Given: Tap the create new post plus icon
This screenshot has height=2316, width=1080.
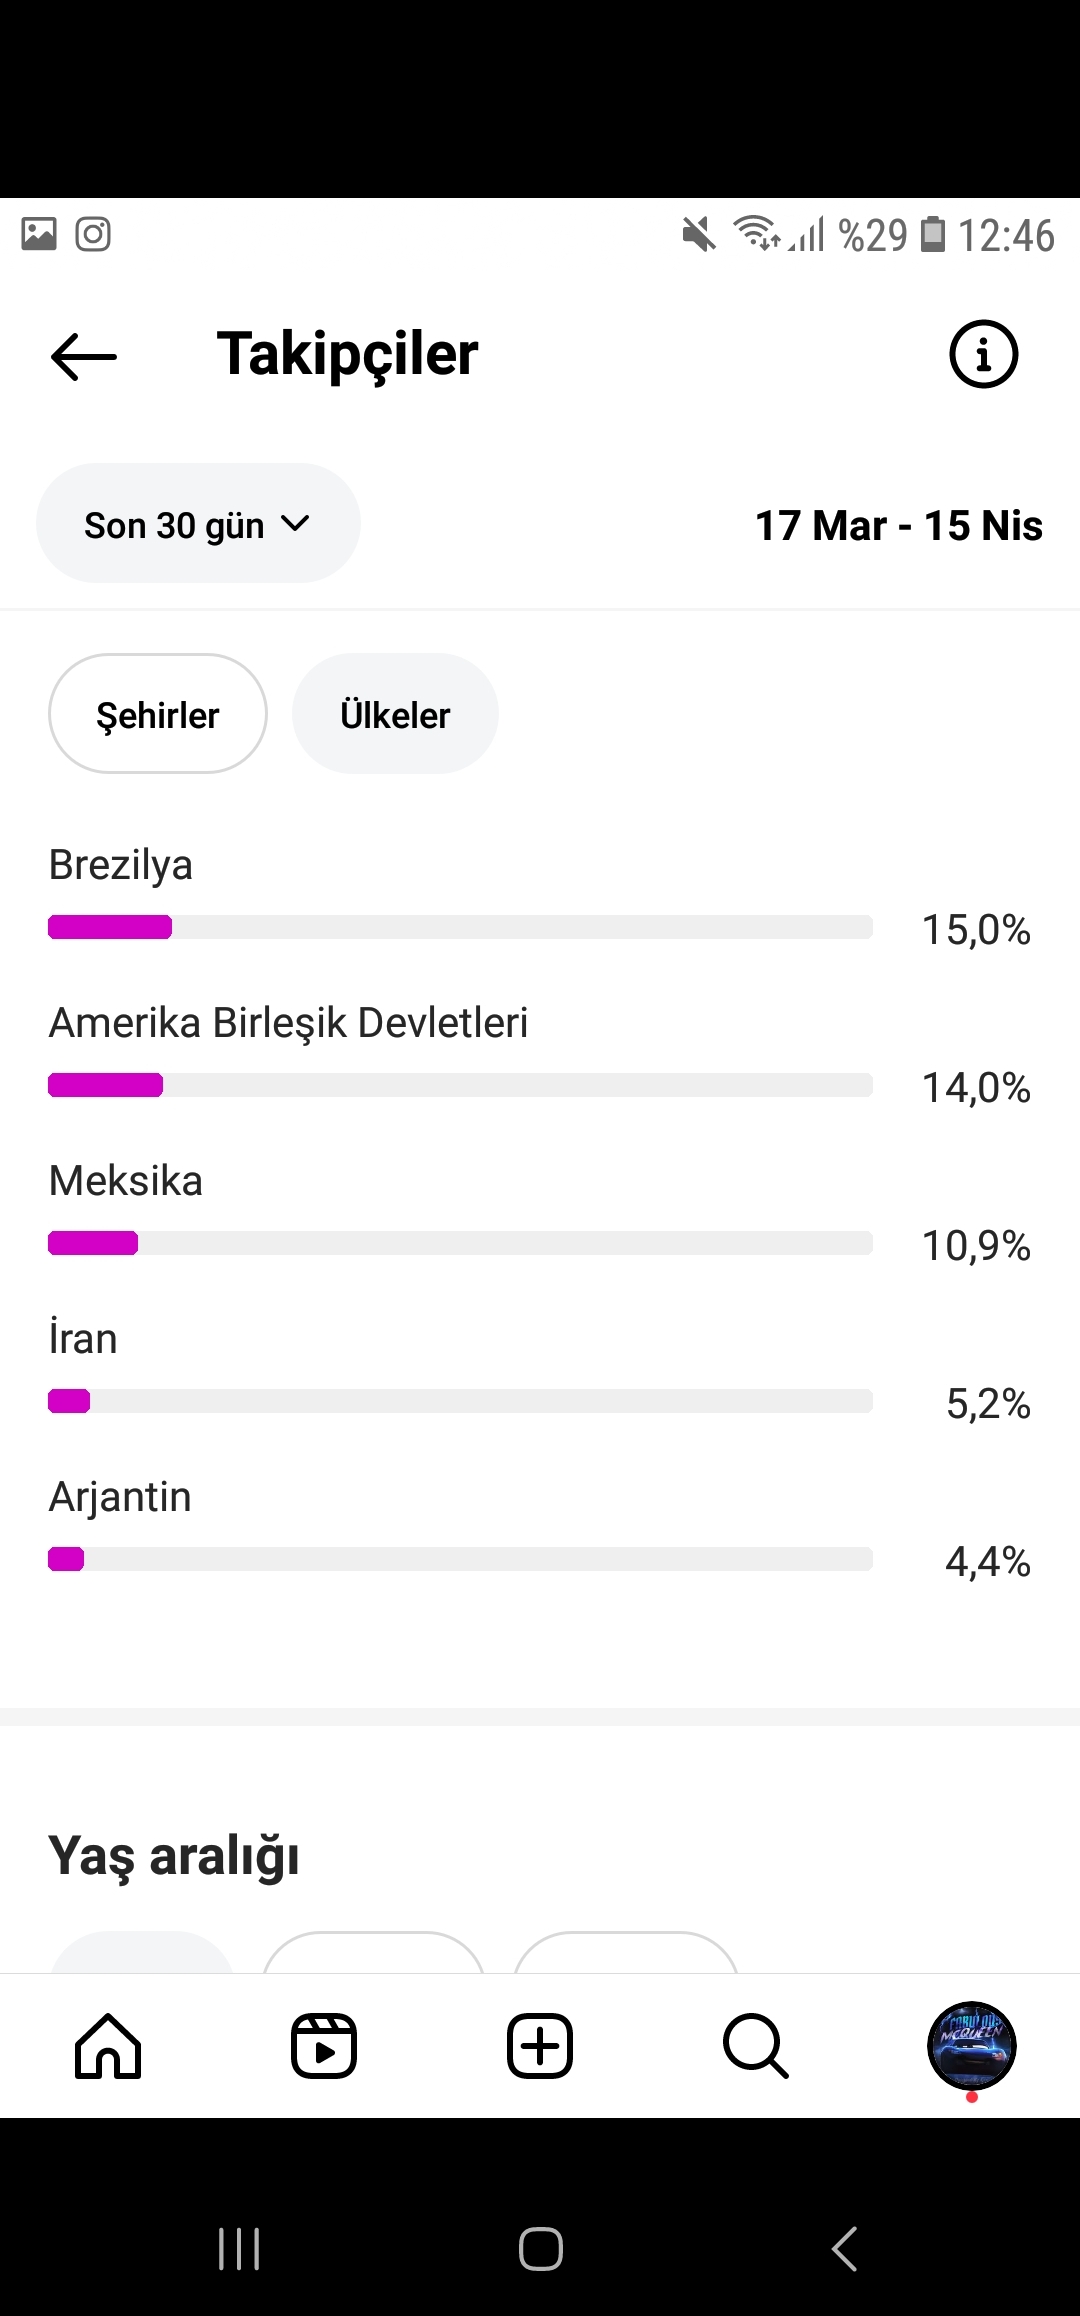Looking at the screenshot, I should pyautogui.click(x=540, y=2046).
